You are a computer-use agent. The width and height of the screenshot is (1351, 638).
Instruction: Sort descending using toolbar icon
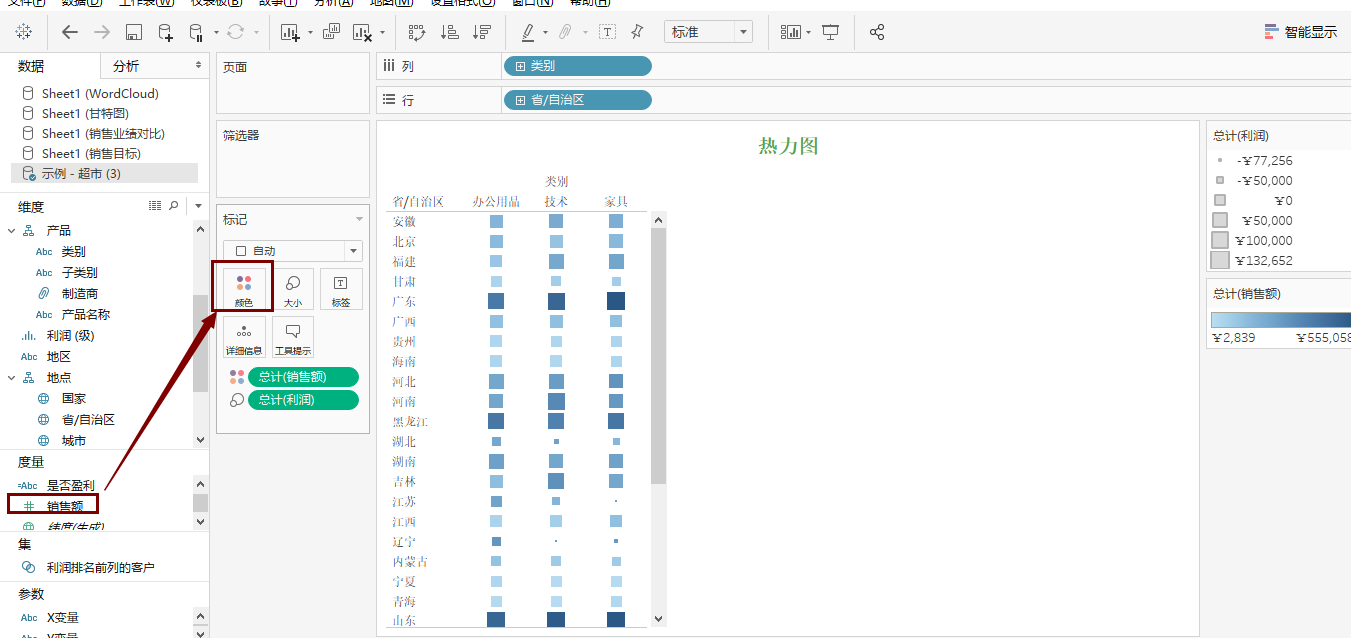point(483,32)
